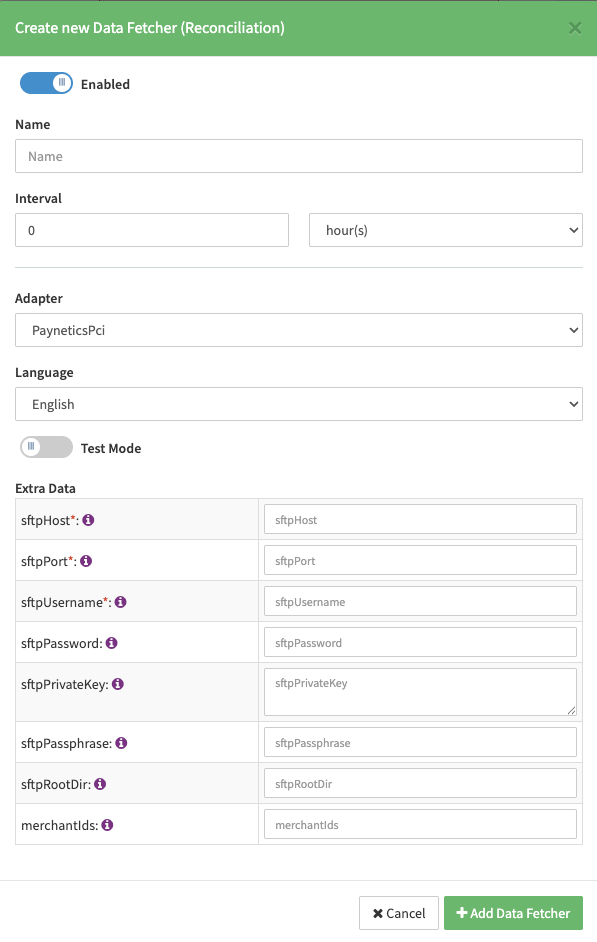The width and height of the screenshot is (597, 942).
Task: Click the Interval label
Action: pos(38,198)
